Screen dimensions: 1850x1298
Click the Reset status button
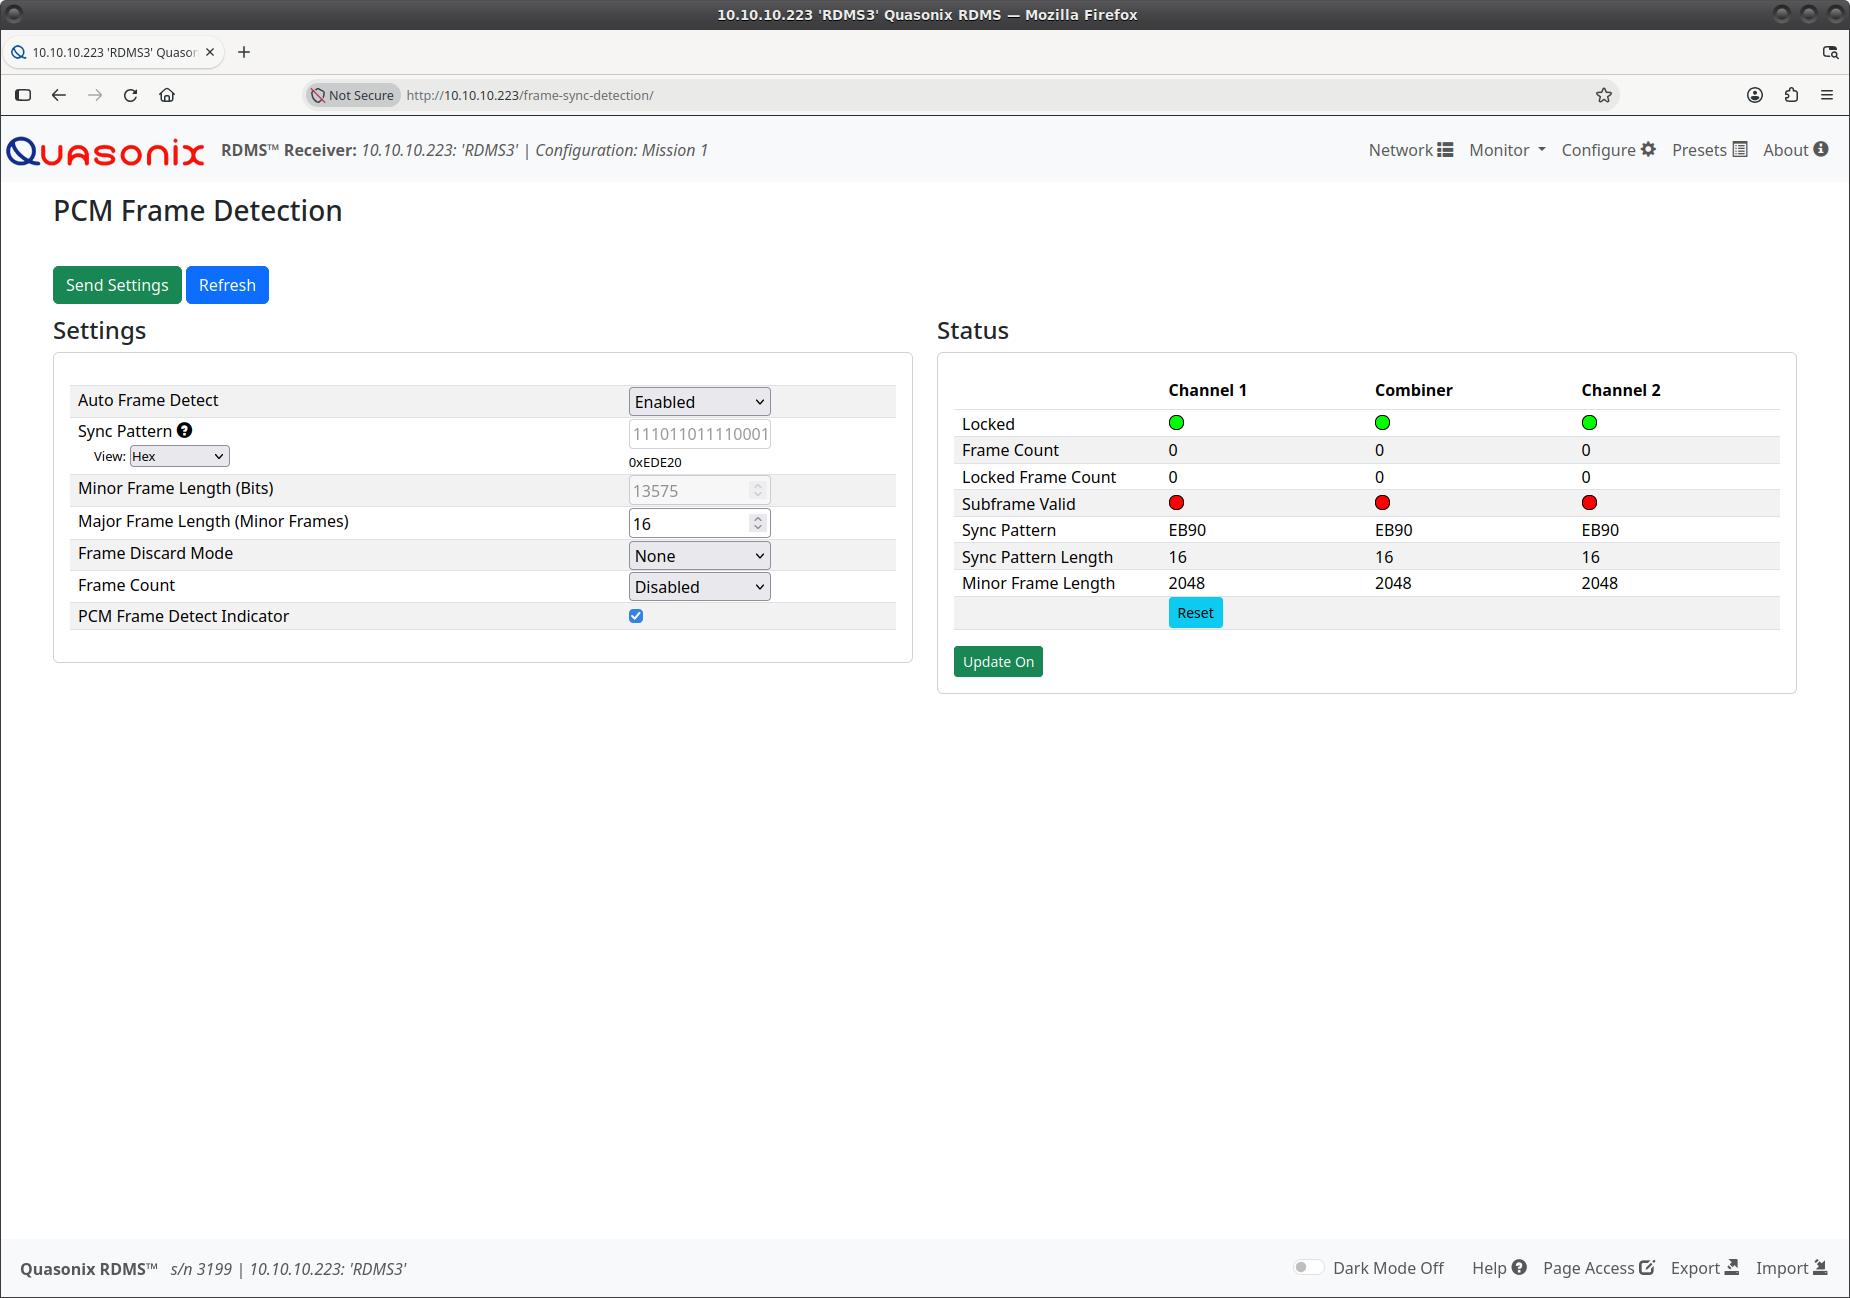(x=1195, y=613)
